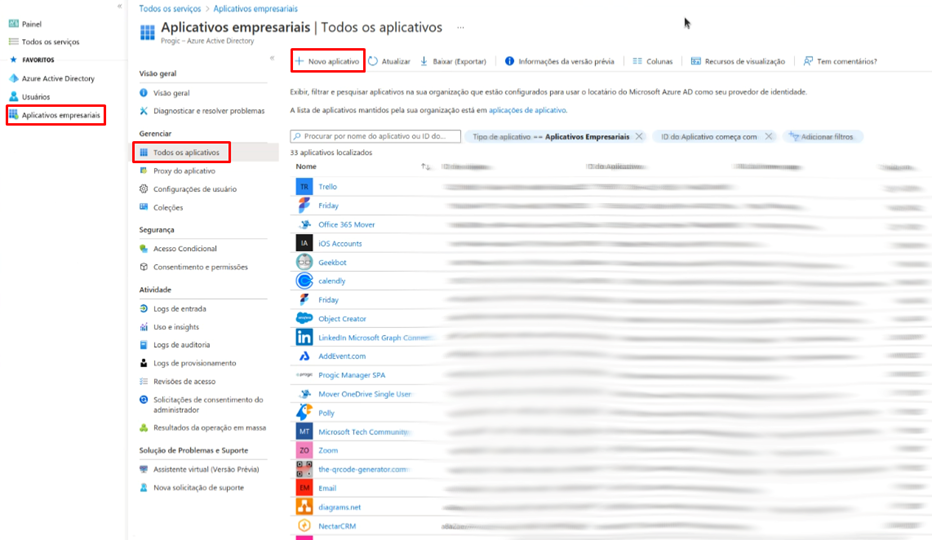
Task: Click the diagrams.net app icon
Action: [x=304, y=507]
